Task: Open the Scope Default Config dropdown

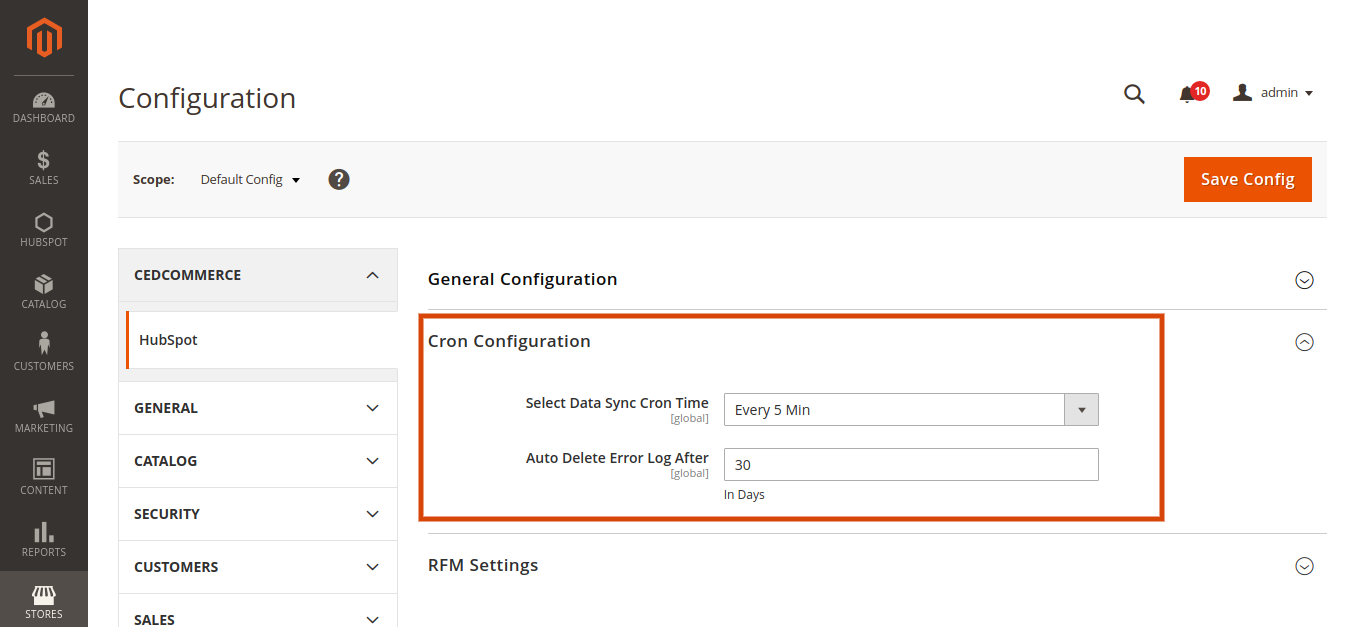Action: tap(250, 180)
